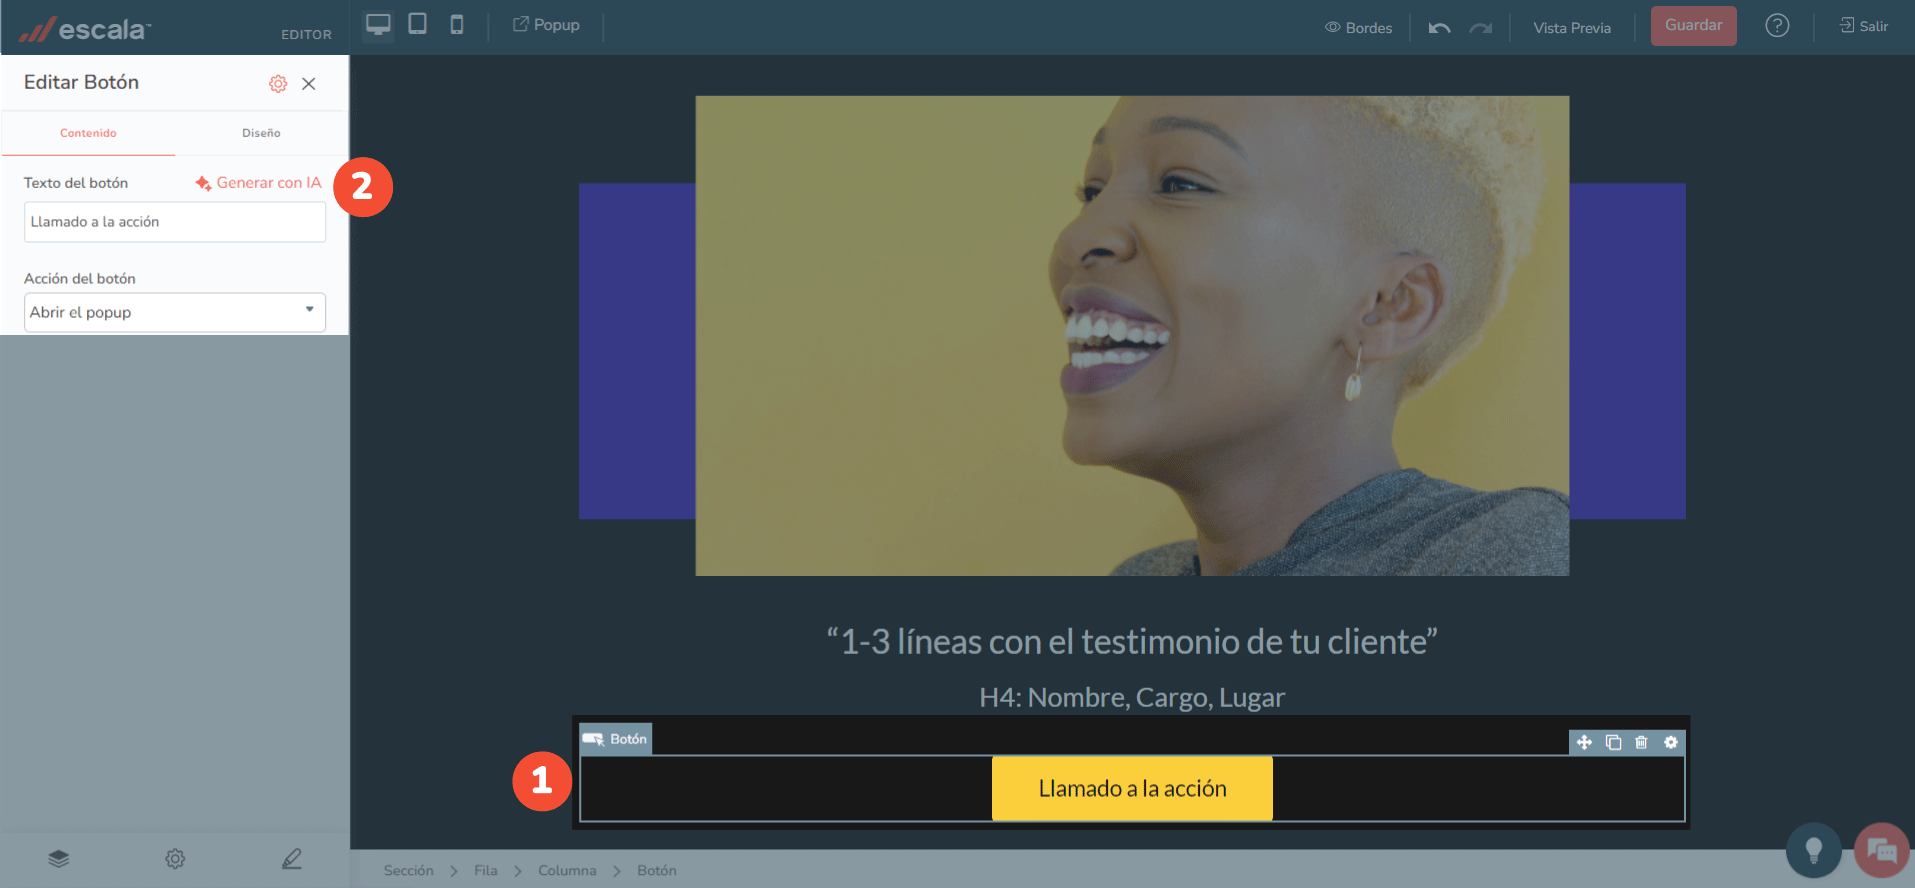Select the testimonial quote text
The image size is (1915, 888).
1132,641
